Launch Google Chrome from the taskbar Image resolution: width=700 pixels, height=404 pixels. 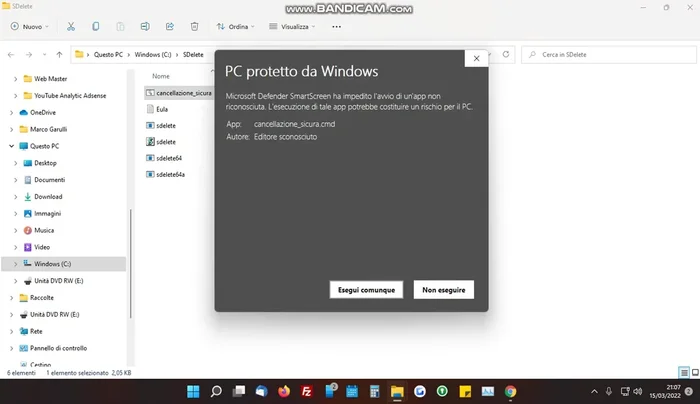pyautogui.click(x=510, y=392)
